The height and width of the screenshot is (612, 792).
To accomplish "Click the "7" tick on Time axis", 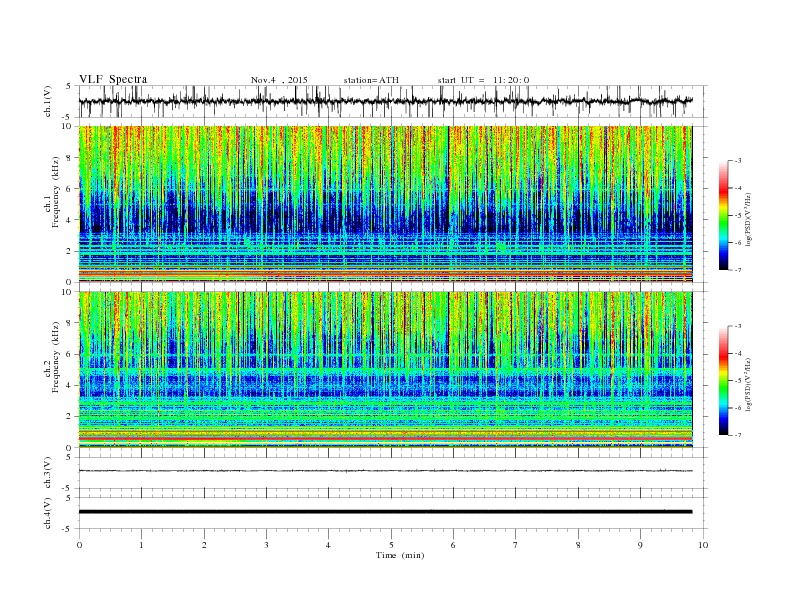I will 516,545.
